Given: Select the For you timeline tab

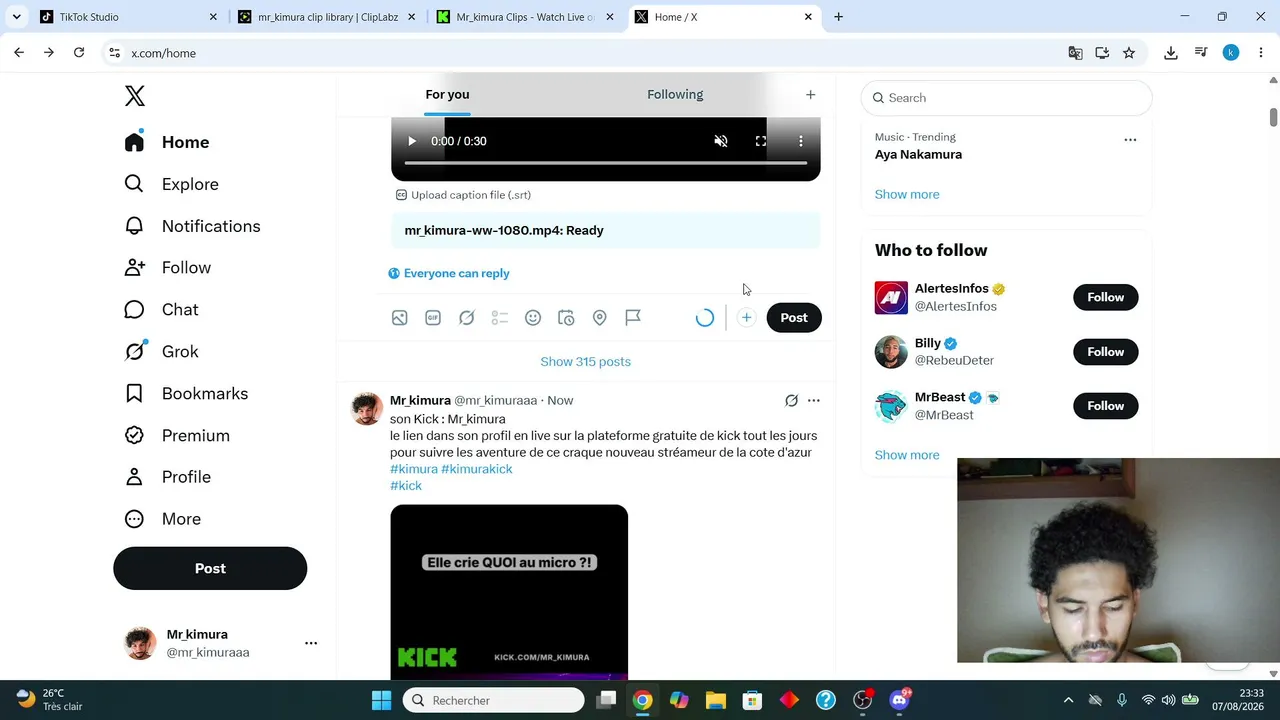Looking at the screenshot, I should coord(447,95).
